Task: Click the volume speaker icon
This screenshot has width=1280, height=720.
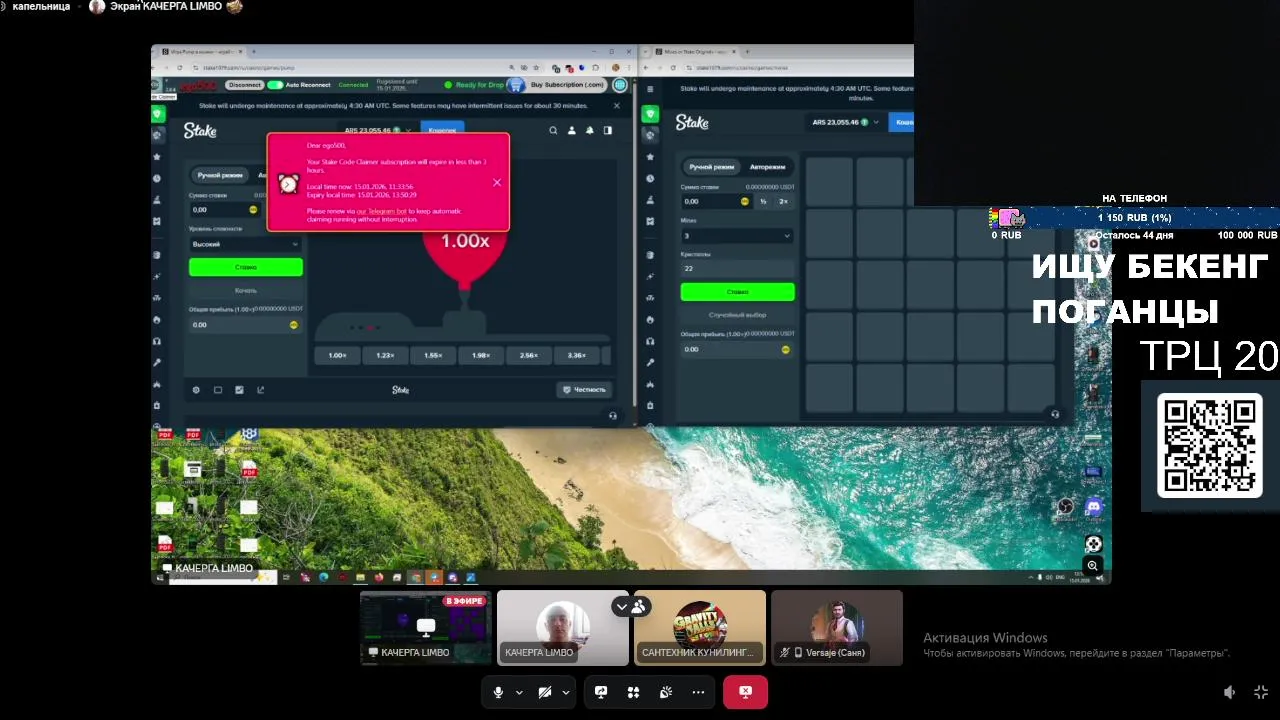Action: click(1230, 692)
